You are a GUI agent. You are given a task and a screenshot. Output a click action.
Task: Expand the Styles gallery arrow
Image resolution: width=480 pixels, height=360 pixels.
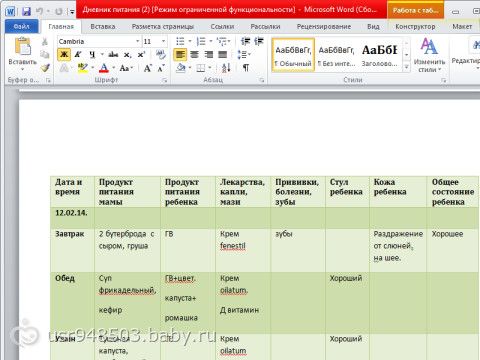(x=407, y=68)
